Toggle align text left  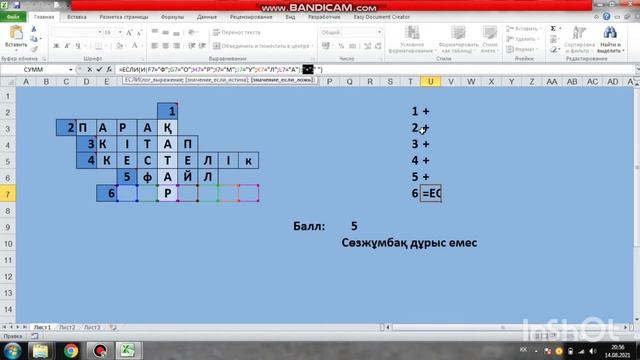pos(155,46)
